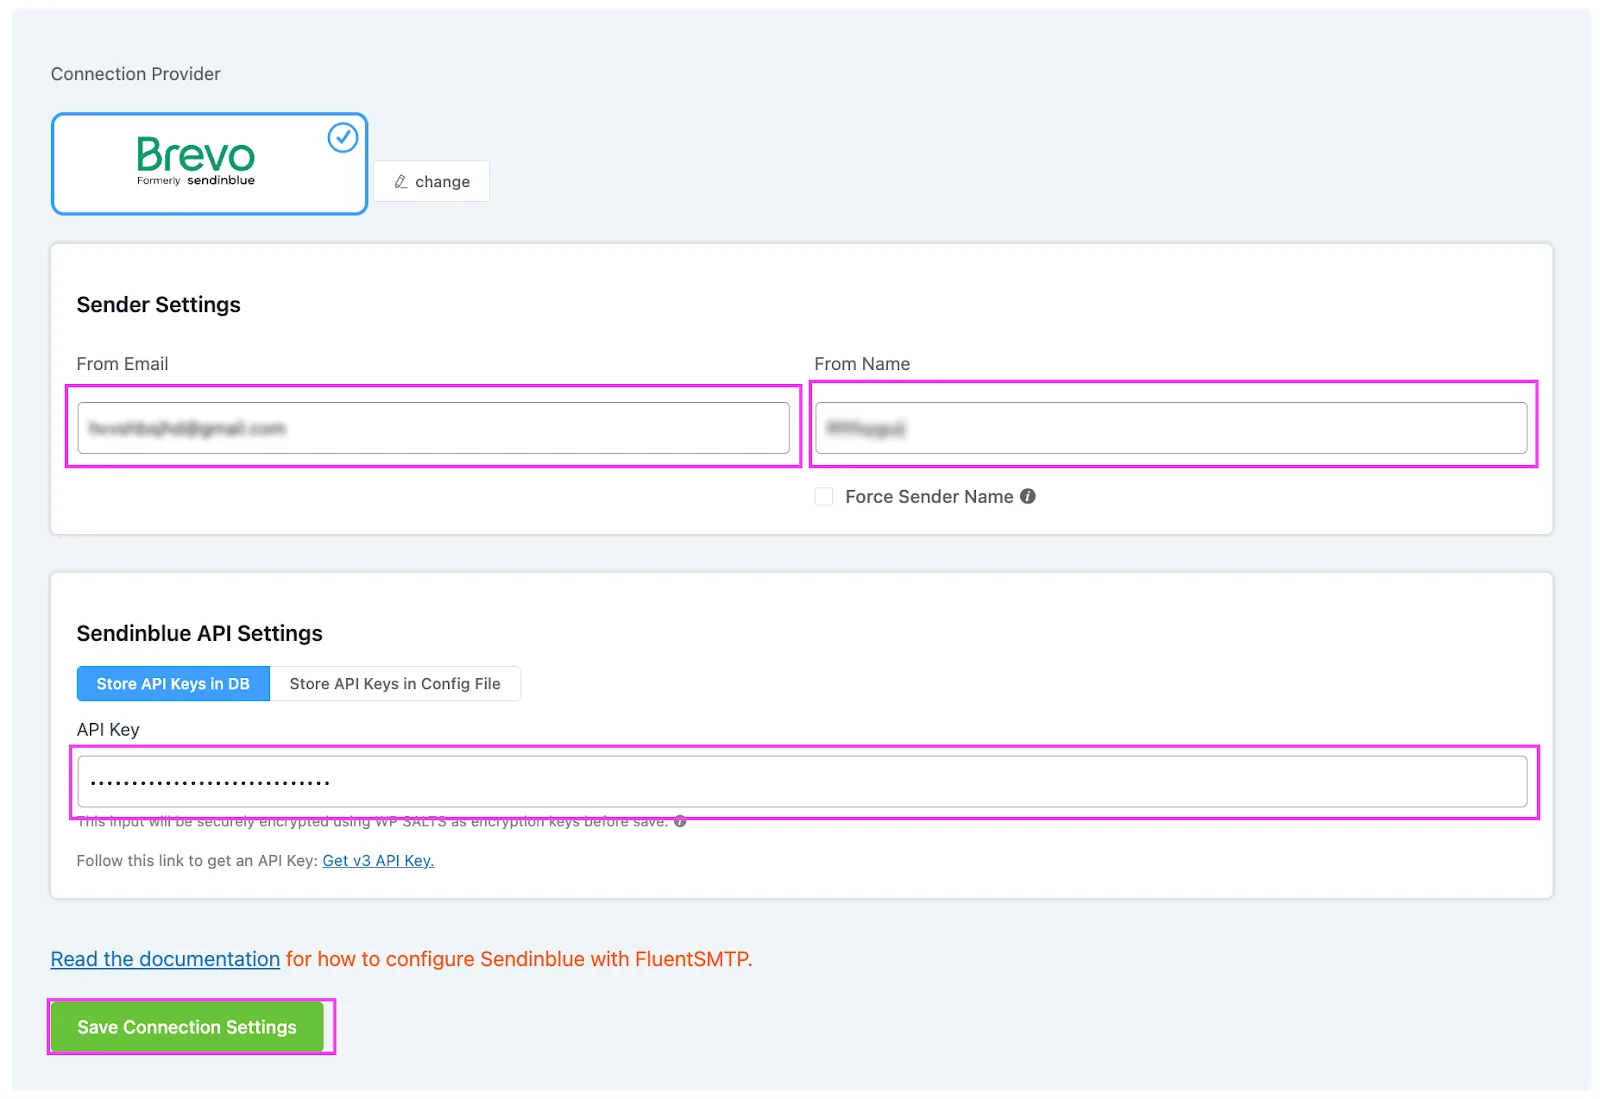Click the API Key label
1600x1099 pixels.
(108, 730)
